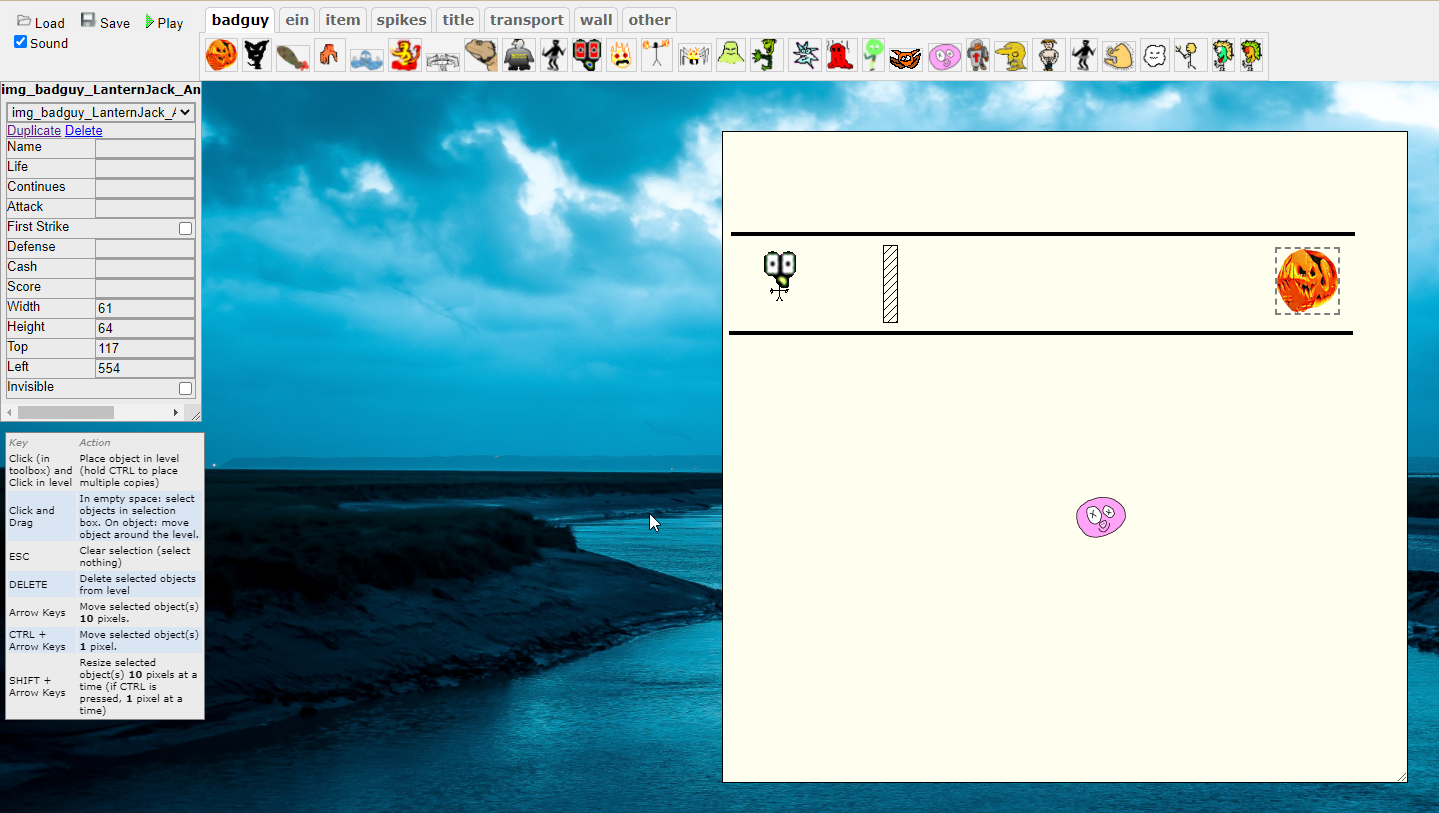Click the properties panel horizontal scrollbar thumb
This screenshot has width=1439, height=813.
[x=66, y=412]
